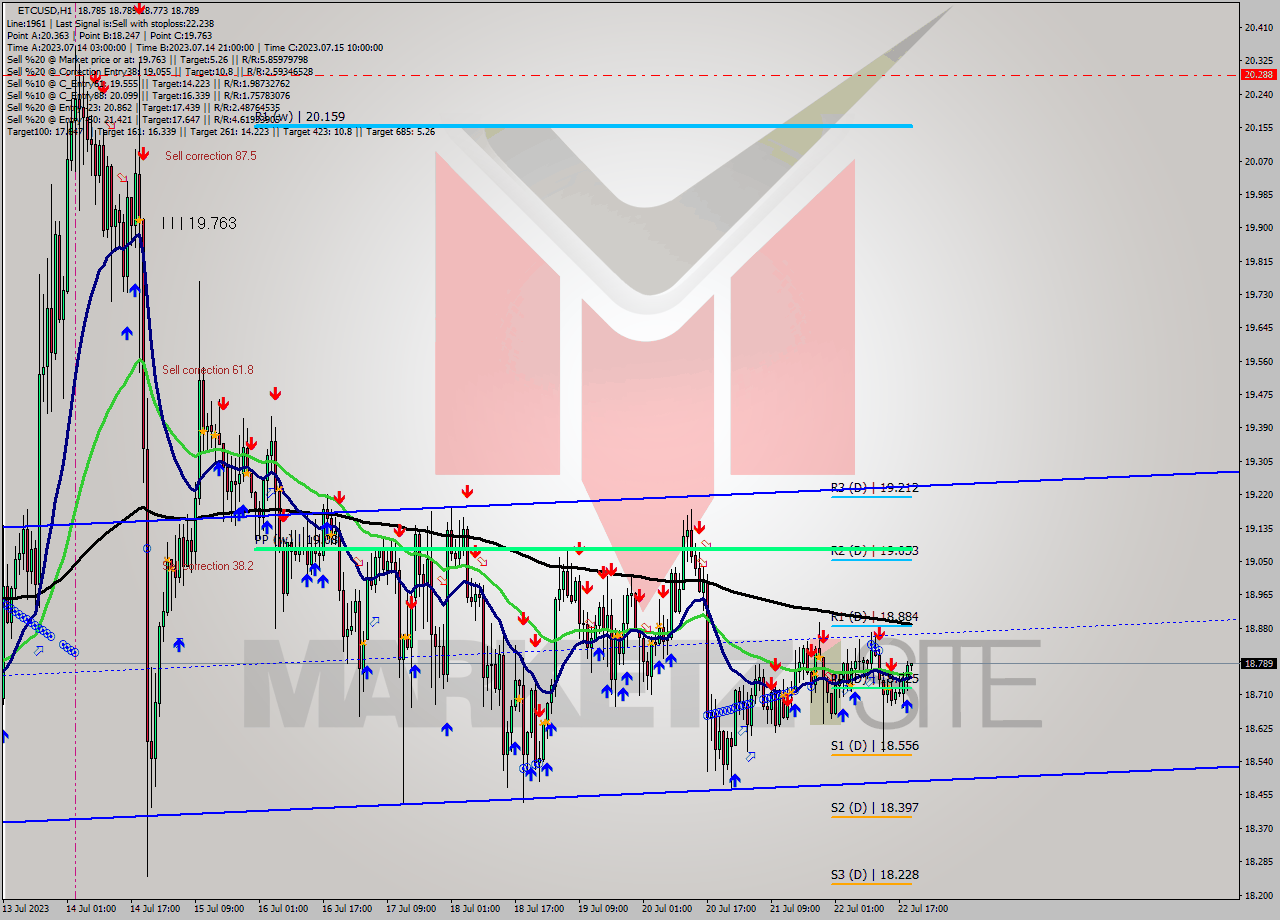
Task: Click the 18.370 price axis label
Action: click(x=1258, y=828)
